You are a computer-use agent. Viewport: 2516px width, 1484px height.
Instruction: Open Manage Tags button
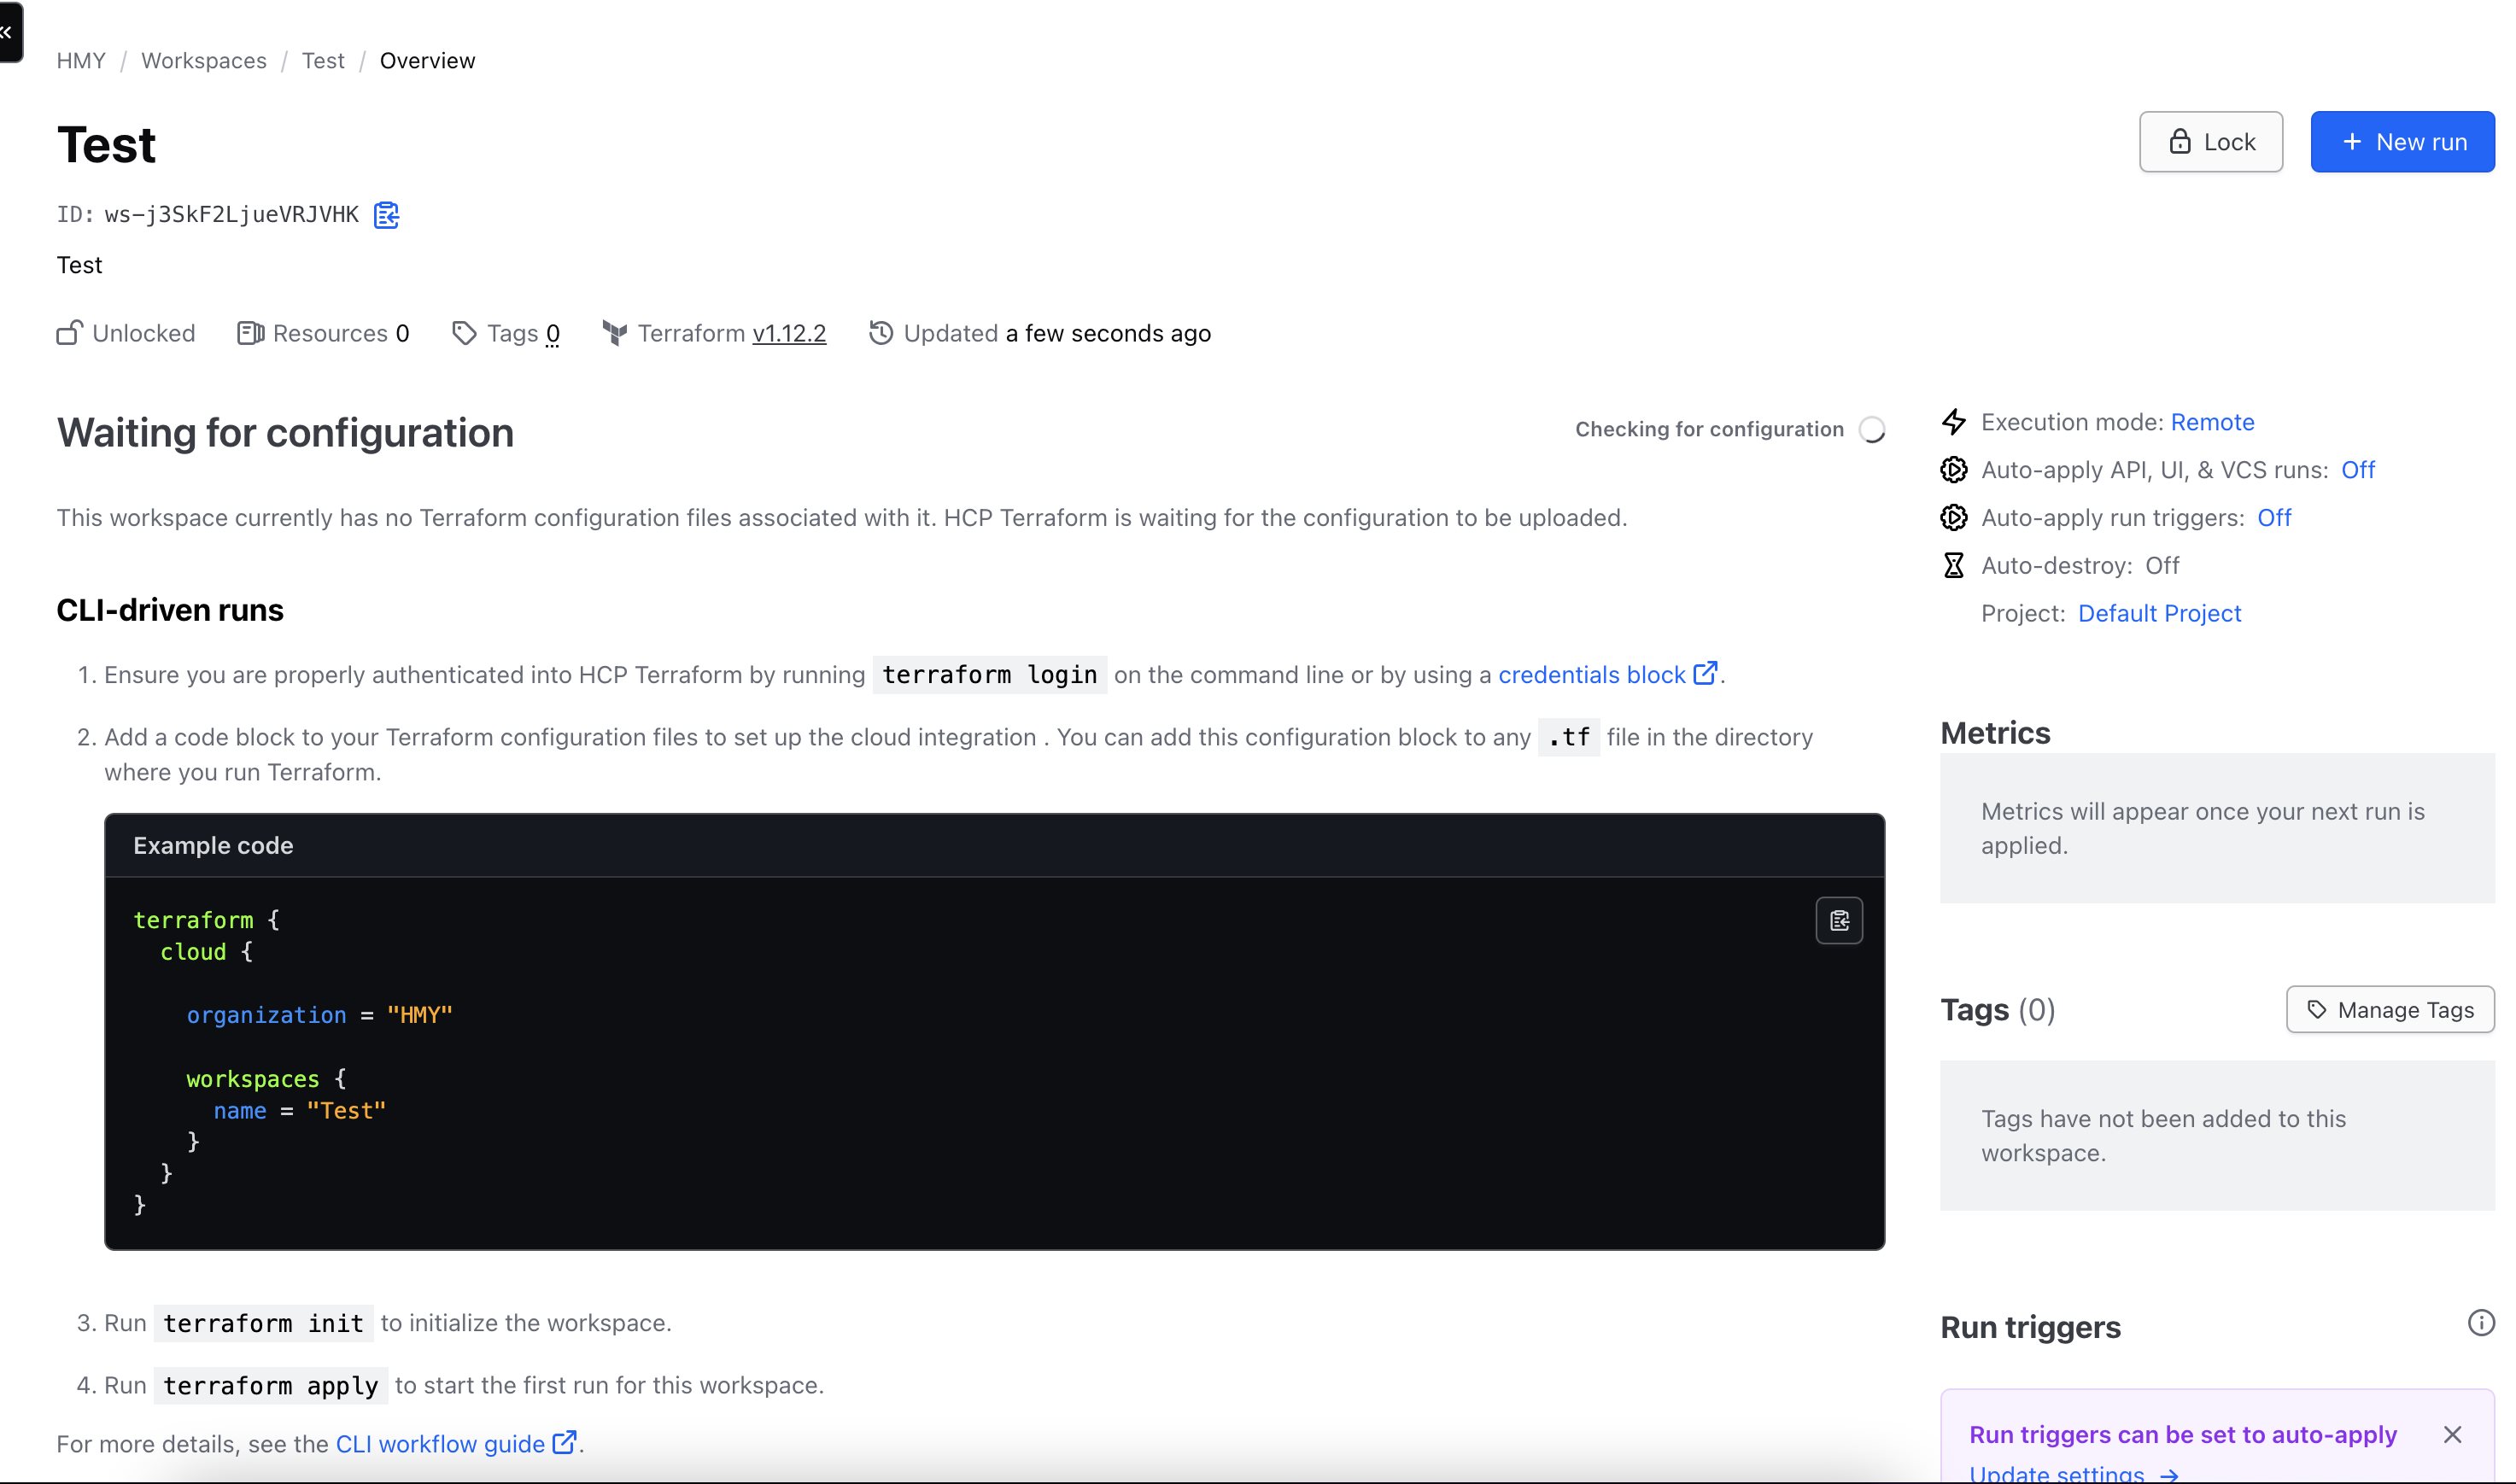pyautogui.click(x=2390, y=1010)
